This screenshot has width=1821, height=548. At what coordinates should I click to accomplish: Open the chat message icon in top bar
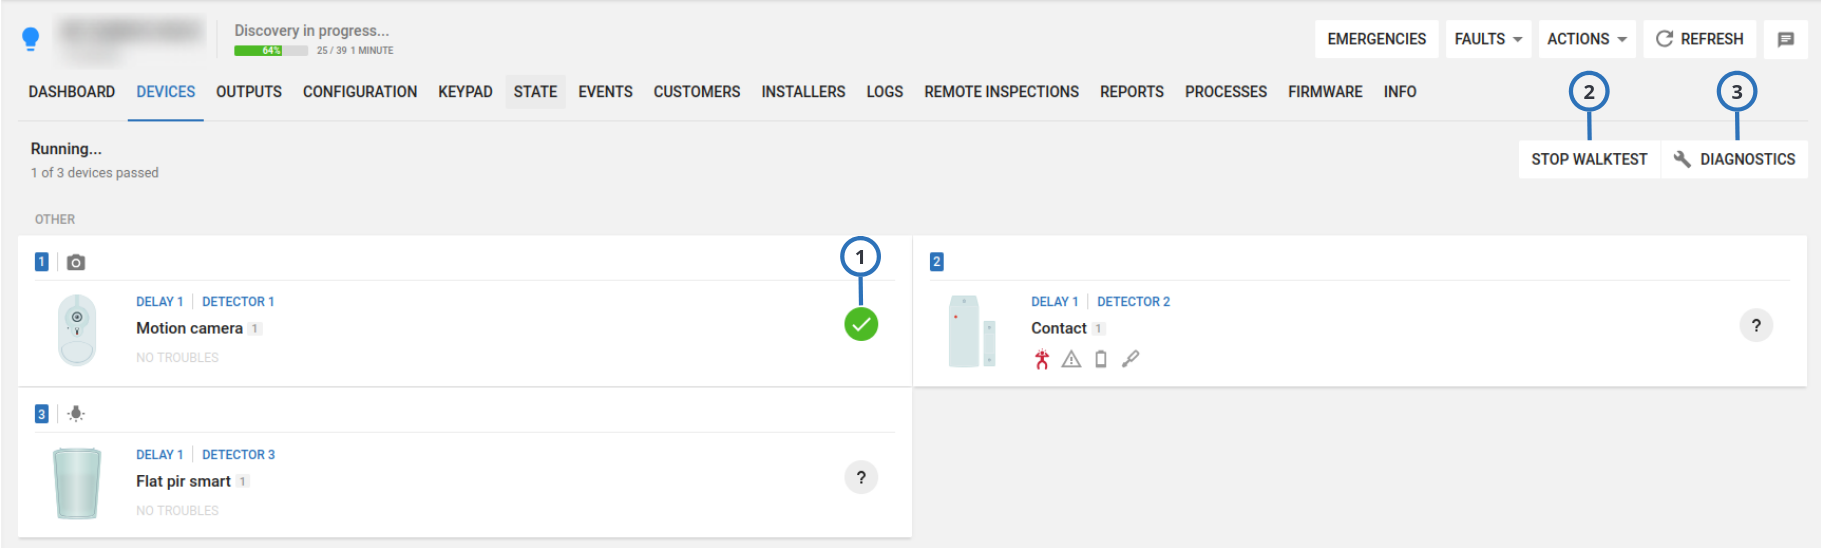(x=1785, y=39)
